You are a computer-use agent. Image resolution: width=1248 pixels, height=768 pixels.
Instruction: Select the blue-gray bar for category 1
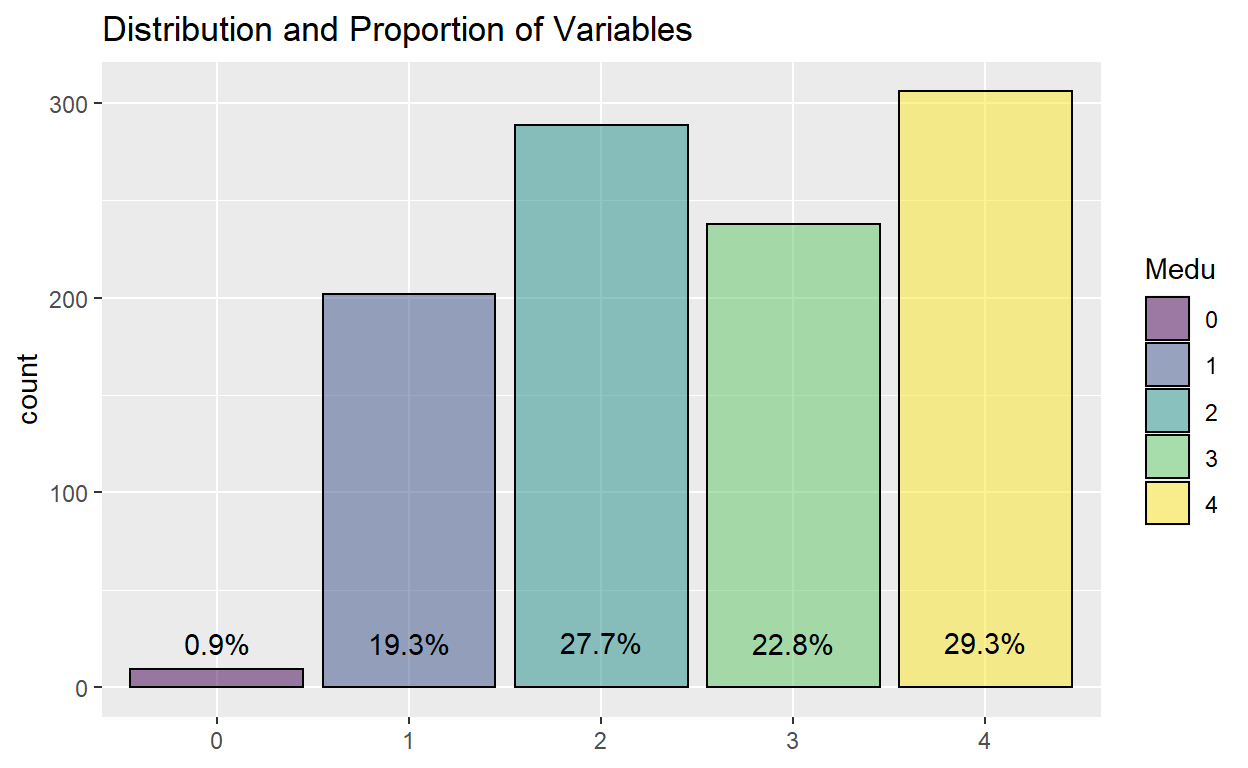pos(408,480)
